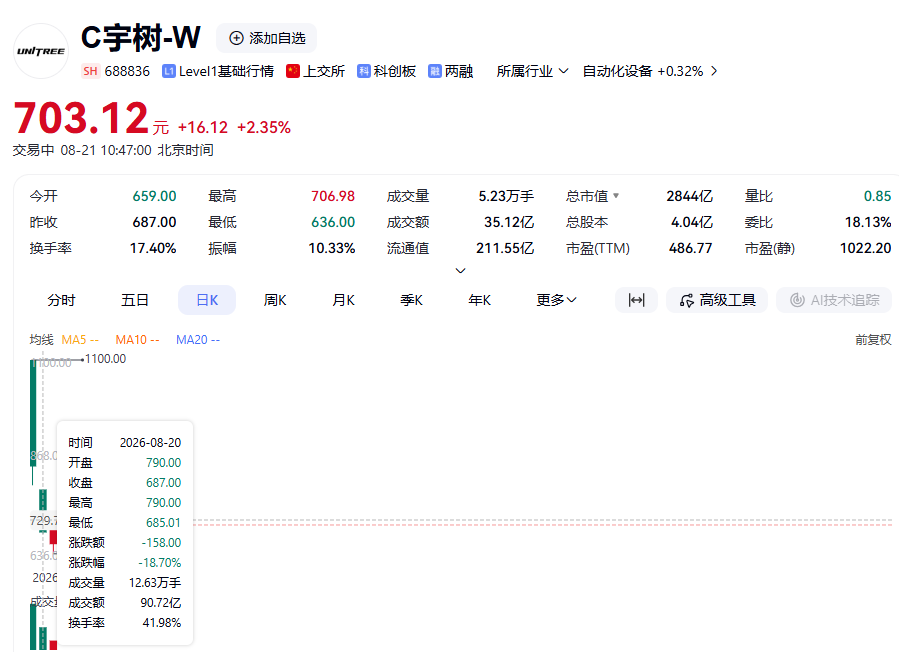The width and height of the screenshot is (899, 652).
Task: Click the 最高 value 706.98
Action: 333,196
